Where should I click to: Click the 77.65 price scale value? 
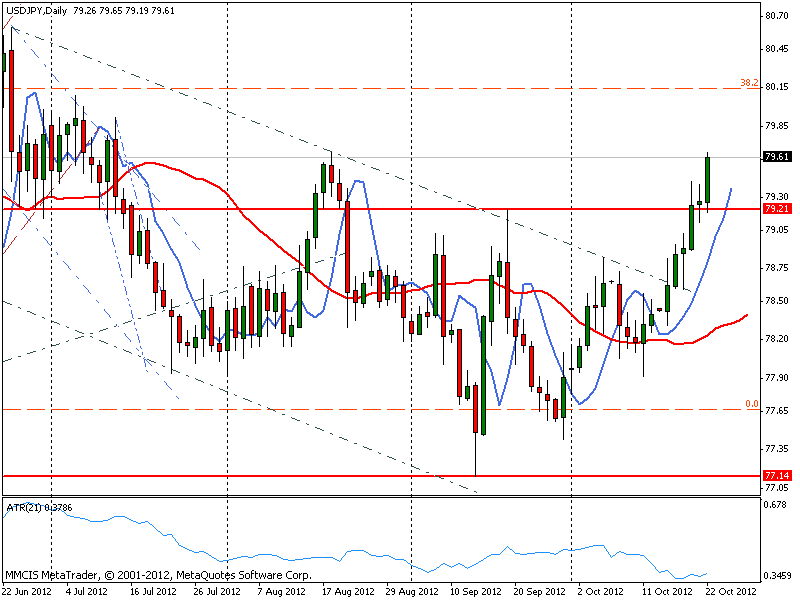pos(777,411)
